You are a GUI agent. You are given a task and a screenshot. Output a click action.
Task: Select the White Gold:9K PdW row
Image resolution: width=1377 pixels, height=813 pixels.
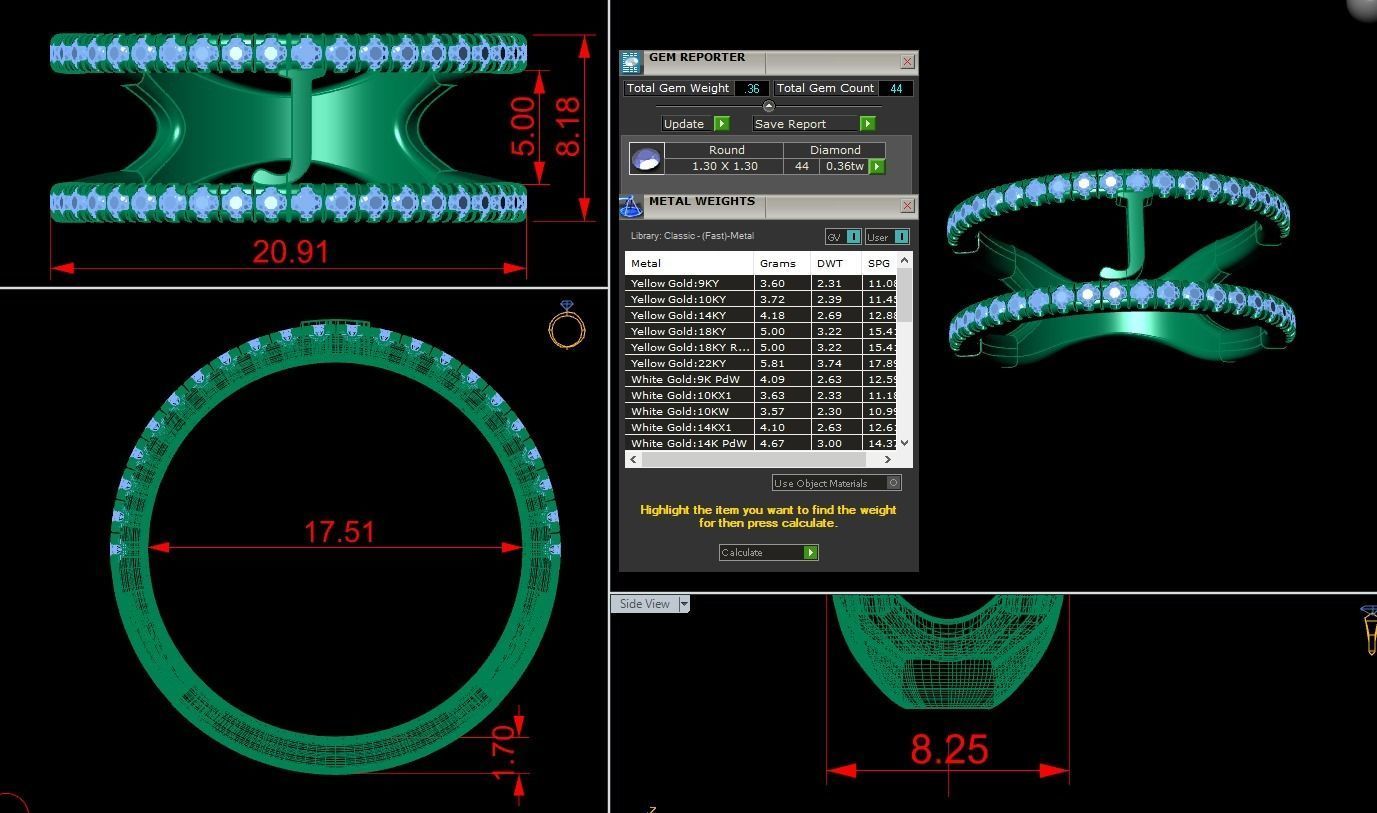(761, 379)
